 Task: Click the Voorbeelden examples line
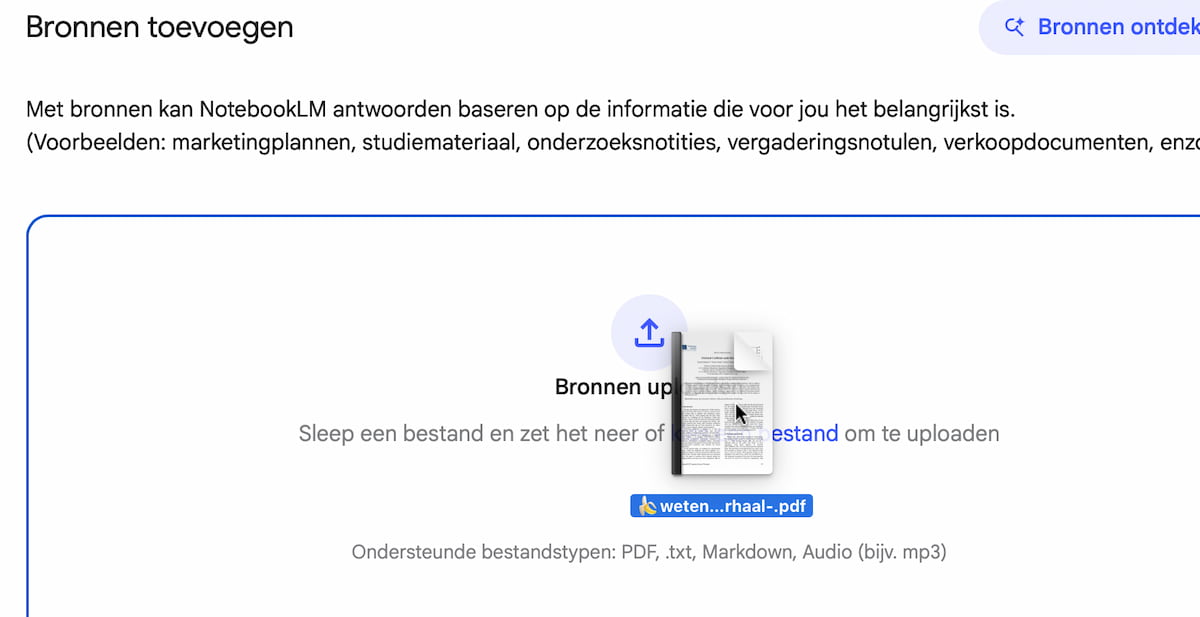tap(600, 142)
